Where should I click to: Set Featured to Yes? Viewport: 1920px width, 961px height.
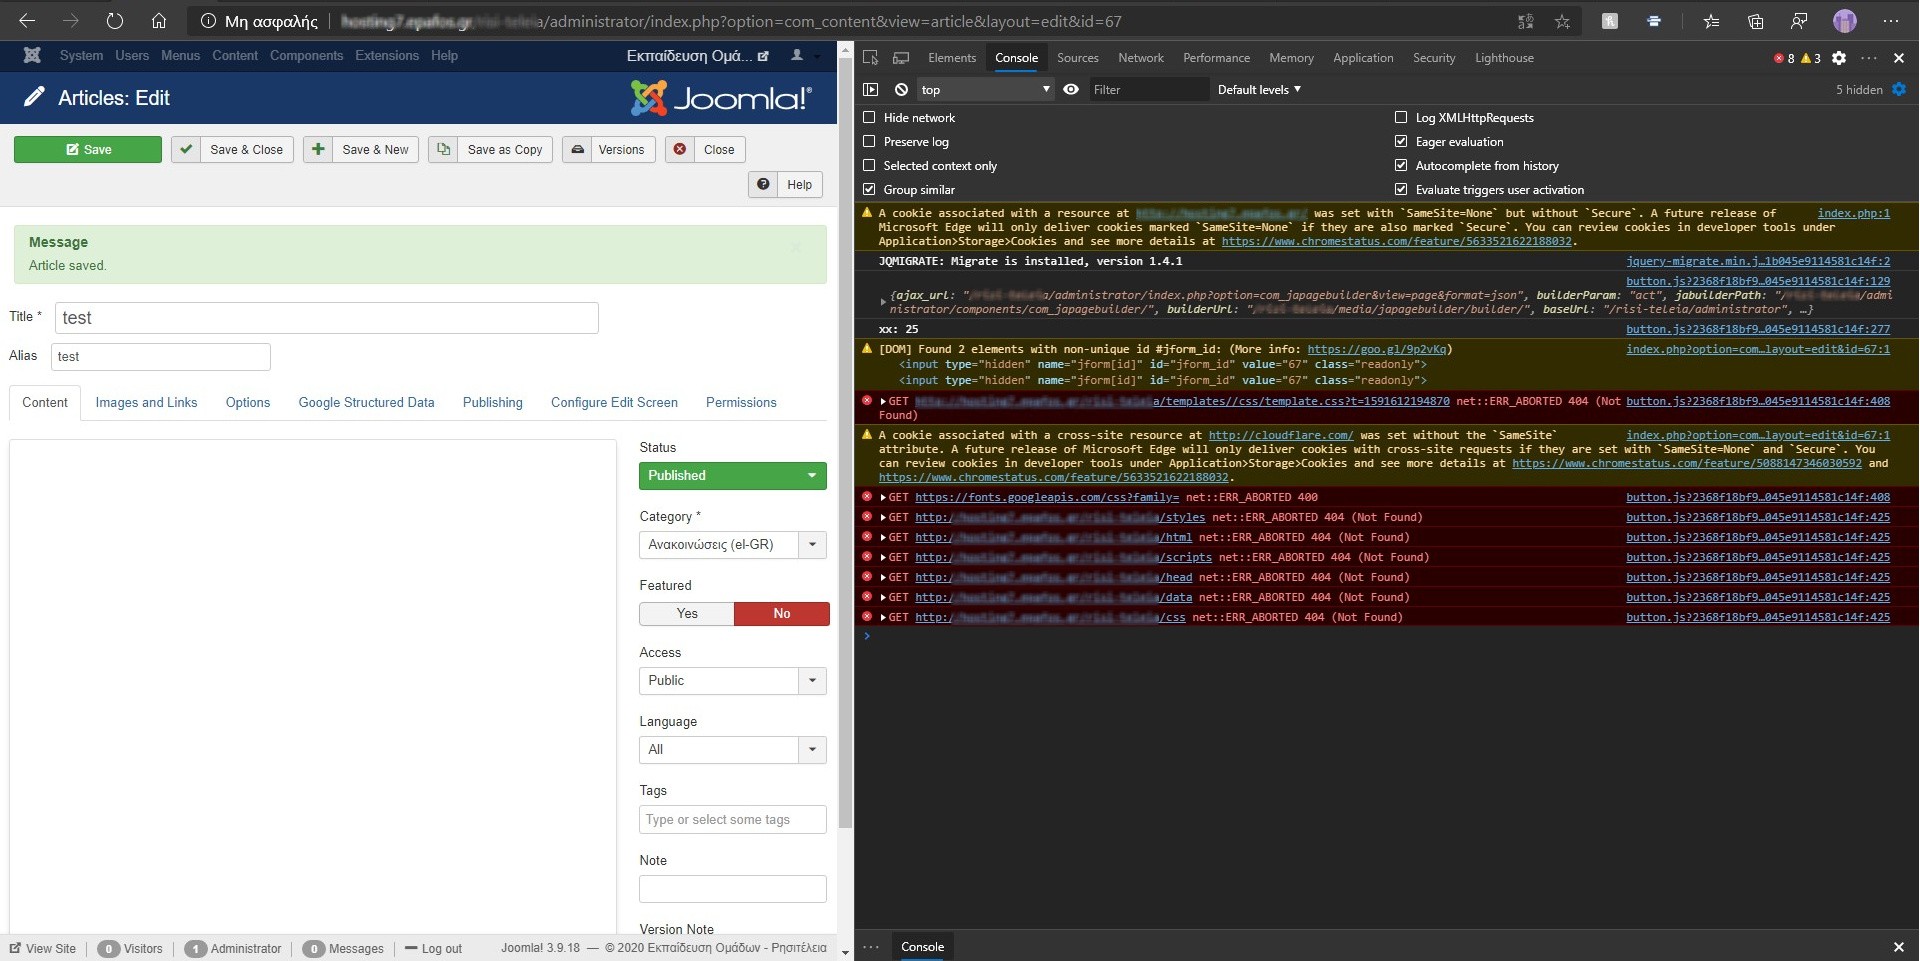[687, 614]
